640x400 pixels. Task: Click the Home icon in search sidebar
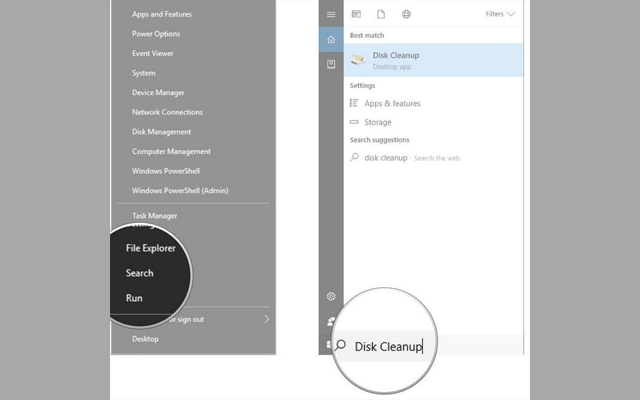(x=331, y=40)
